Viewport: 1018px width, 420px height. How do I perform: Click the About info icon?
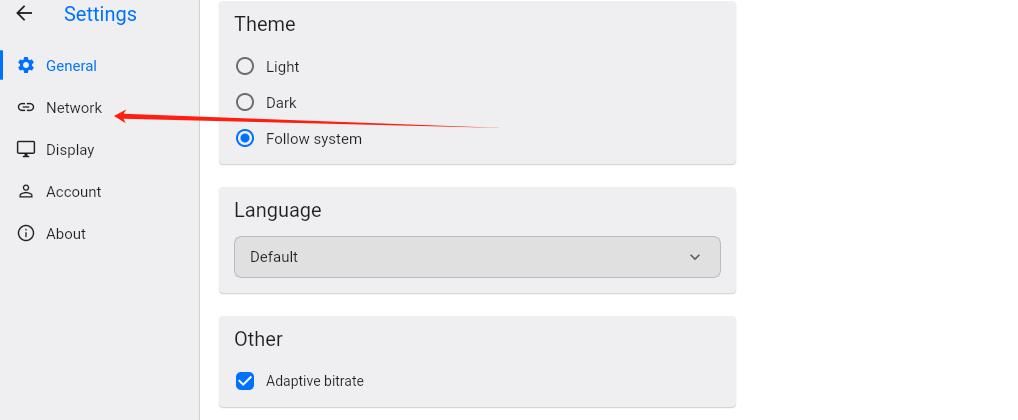(26, 234)
